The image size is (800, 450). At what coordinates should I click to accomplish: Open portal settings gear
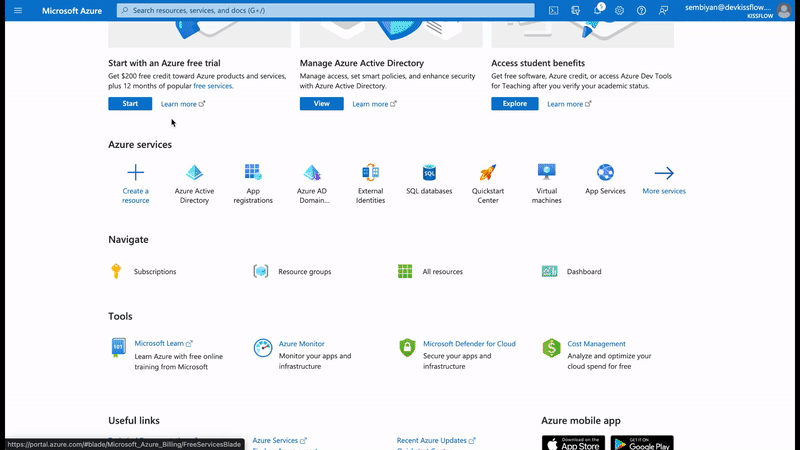pos(619,10)
